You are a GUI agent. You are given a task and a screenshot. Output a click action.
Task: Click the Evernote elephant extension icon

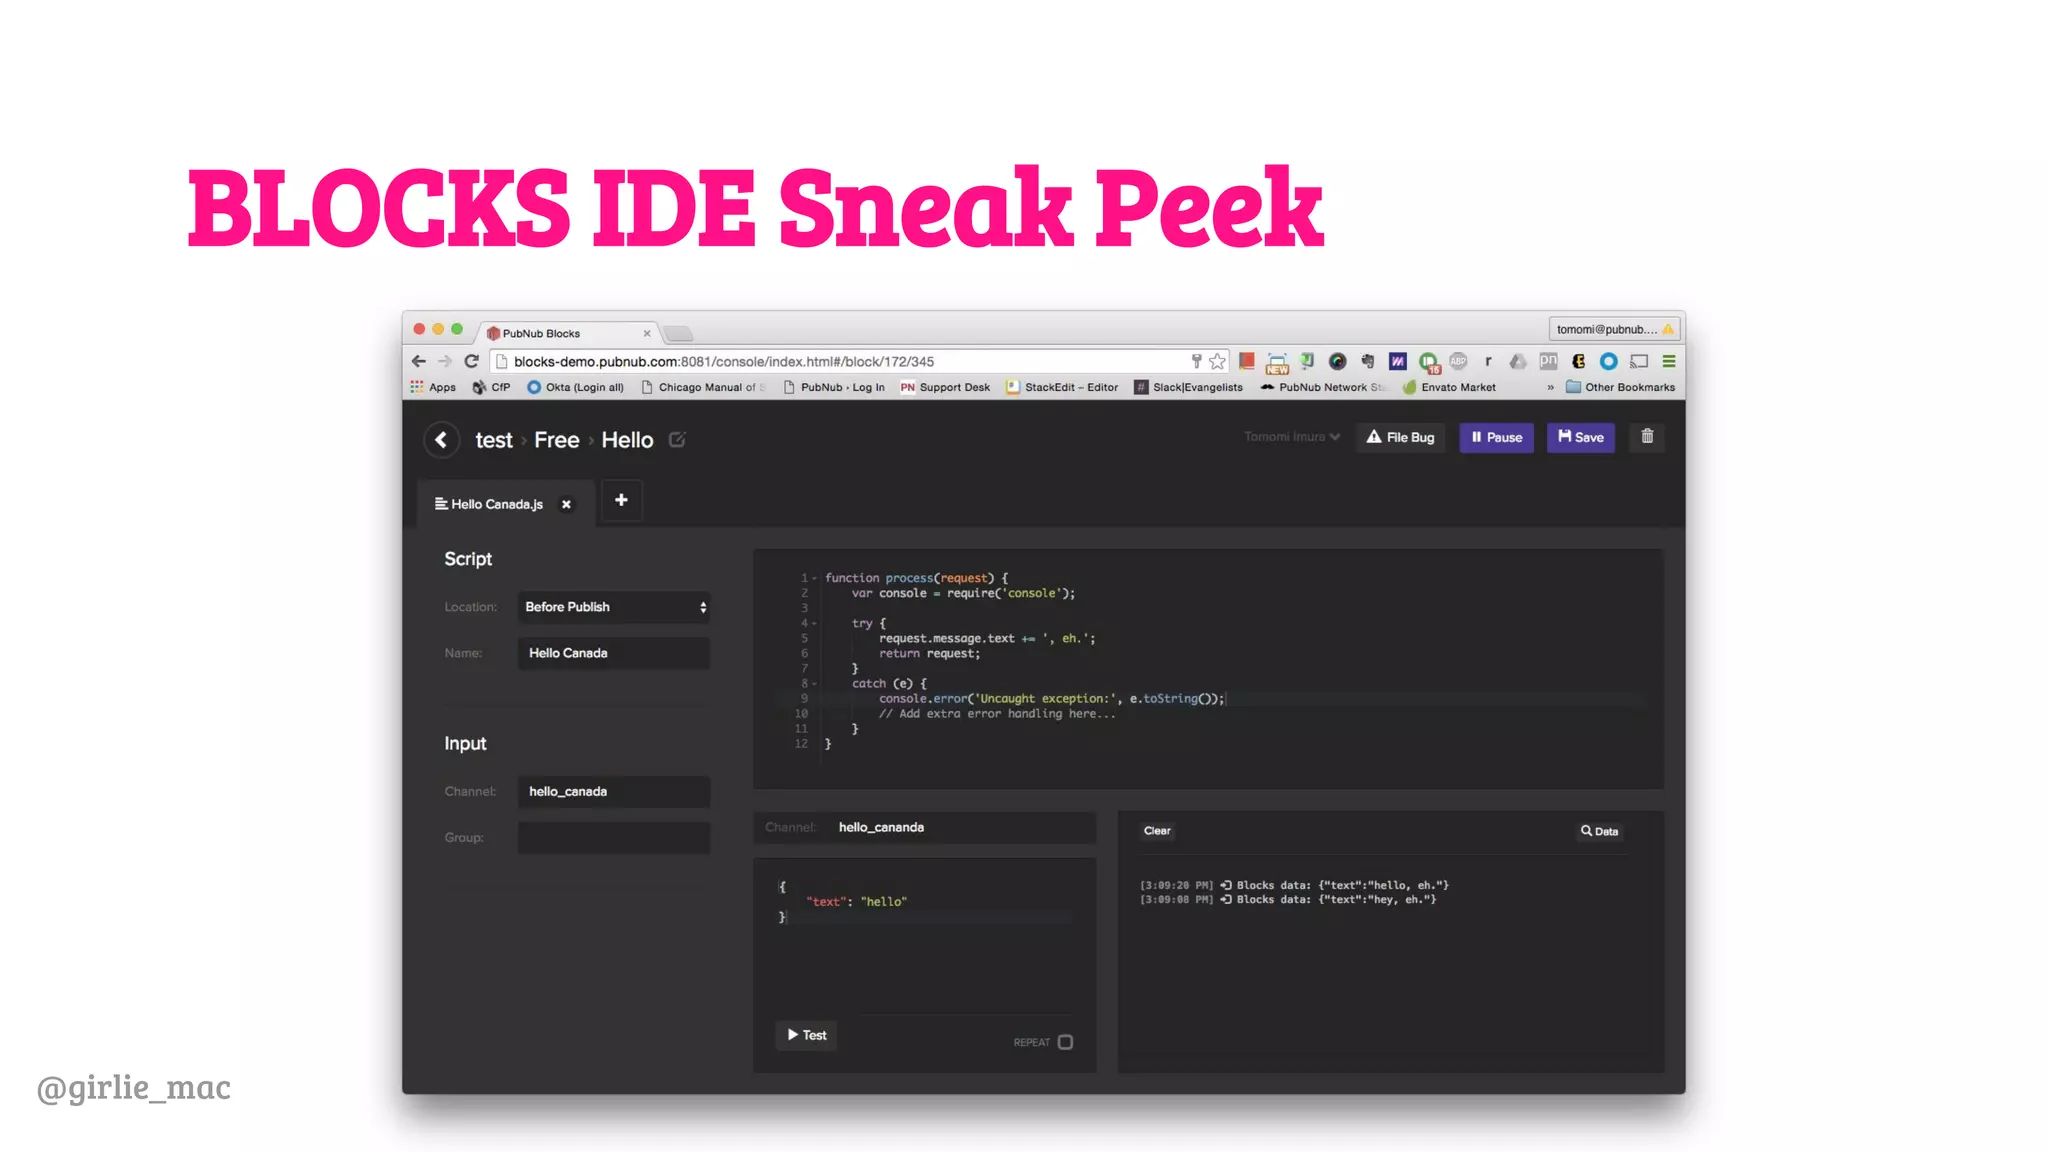tap(1368, 361)
